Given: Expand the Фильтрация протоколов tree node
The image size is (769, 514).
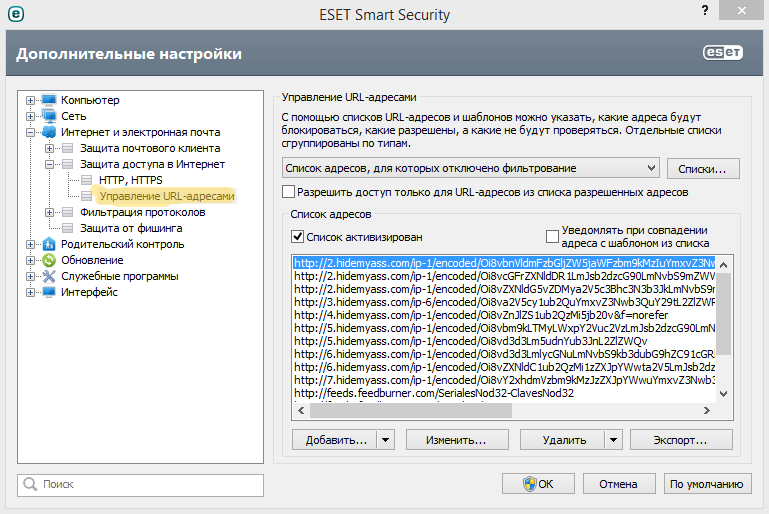Looking at the screenshot, I should [x=50, y=212].
